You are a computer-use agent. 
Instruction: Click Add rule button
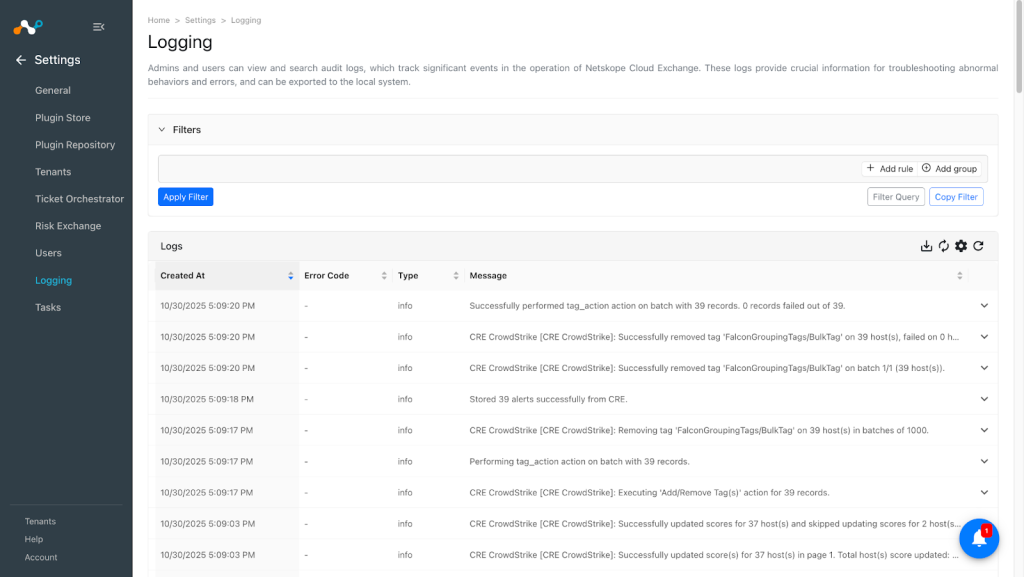[x=889, y=168]
